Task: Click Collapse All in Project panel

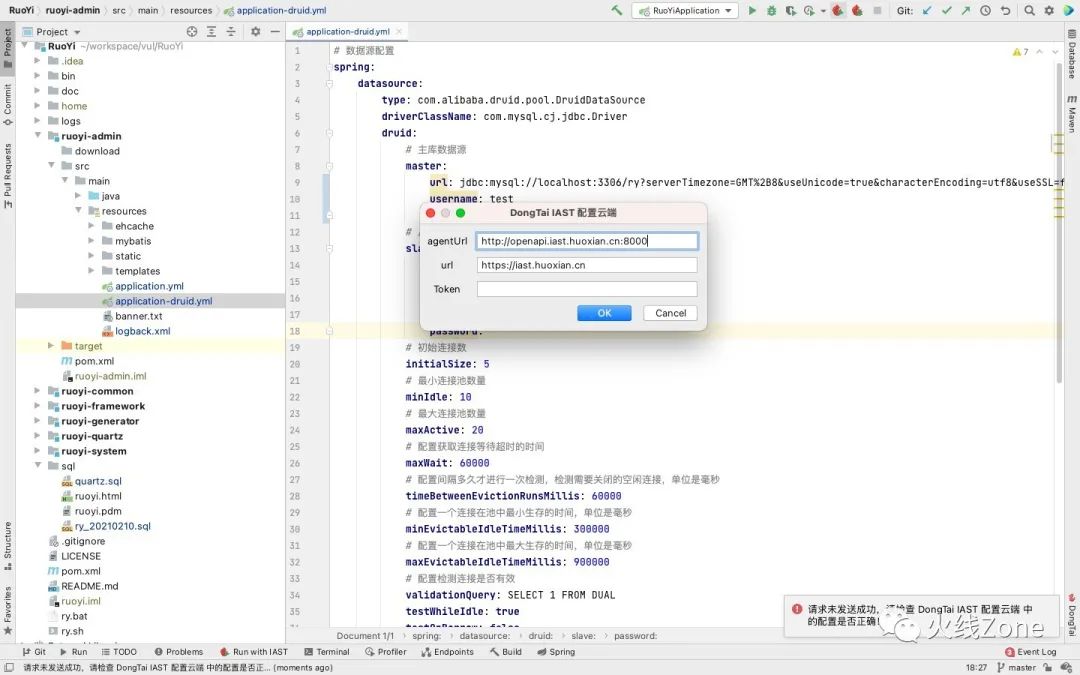Action: pos(231,32)
